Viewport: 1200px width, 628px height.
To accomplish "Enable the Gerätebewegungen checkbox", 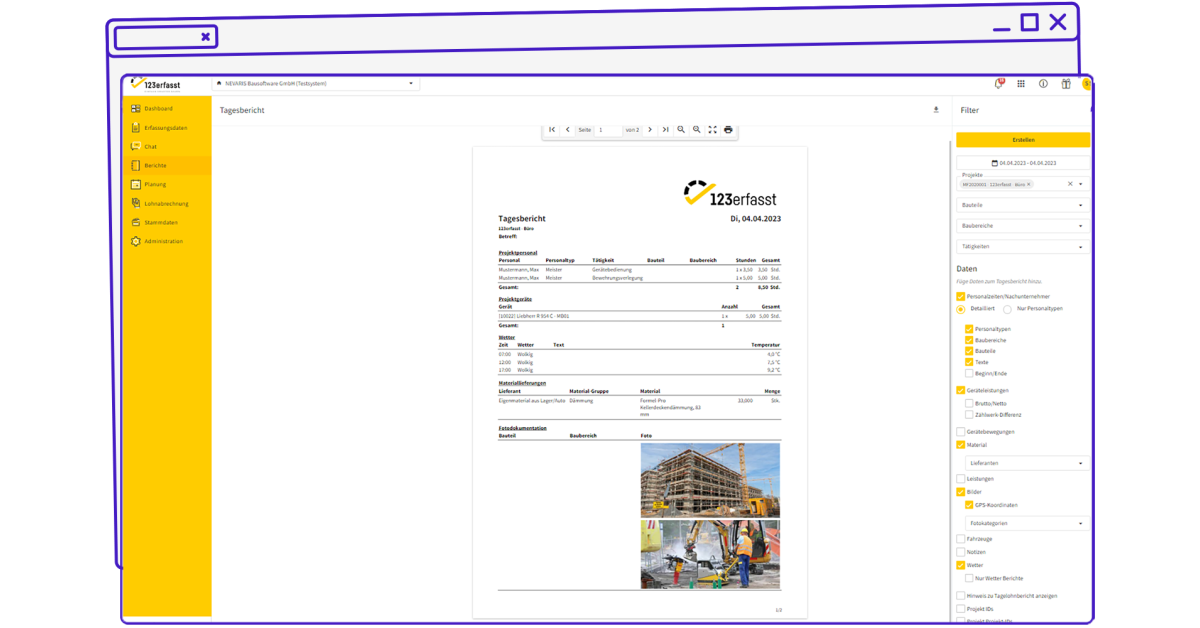I will pyautogui.click(x=961, y=432).
